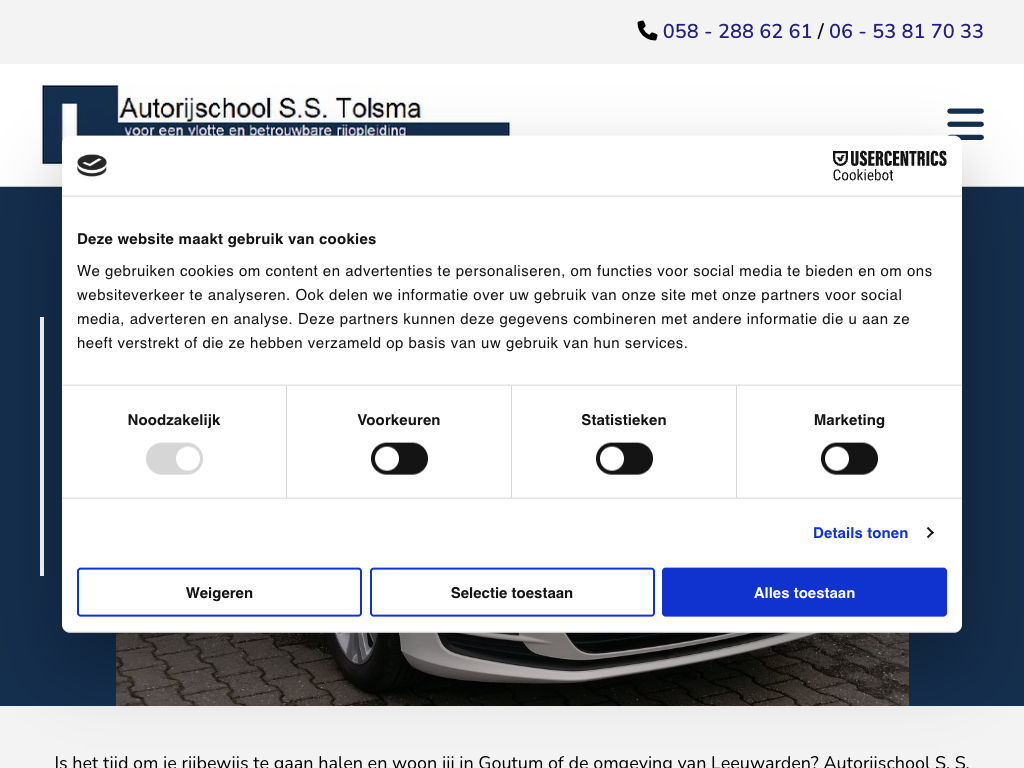Call the landline number 058 - 288 62 61
Image resolution: width=1024 pixels, height=768 pixels.
coord(737,31)
